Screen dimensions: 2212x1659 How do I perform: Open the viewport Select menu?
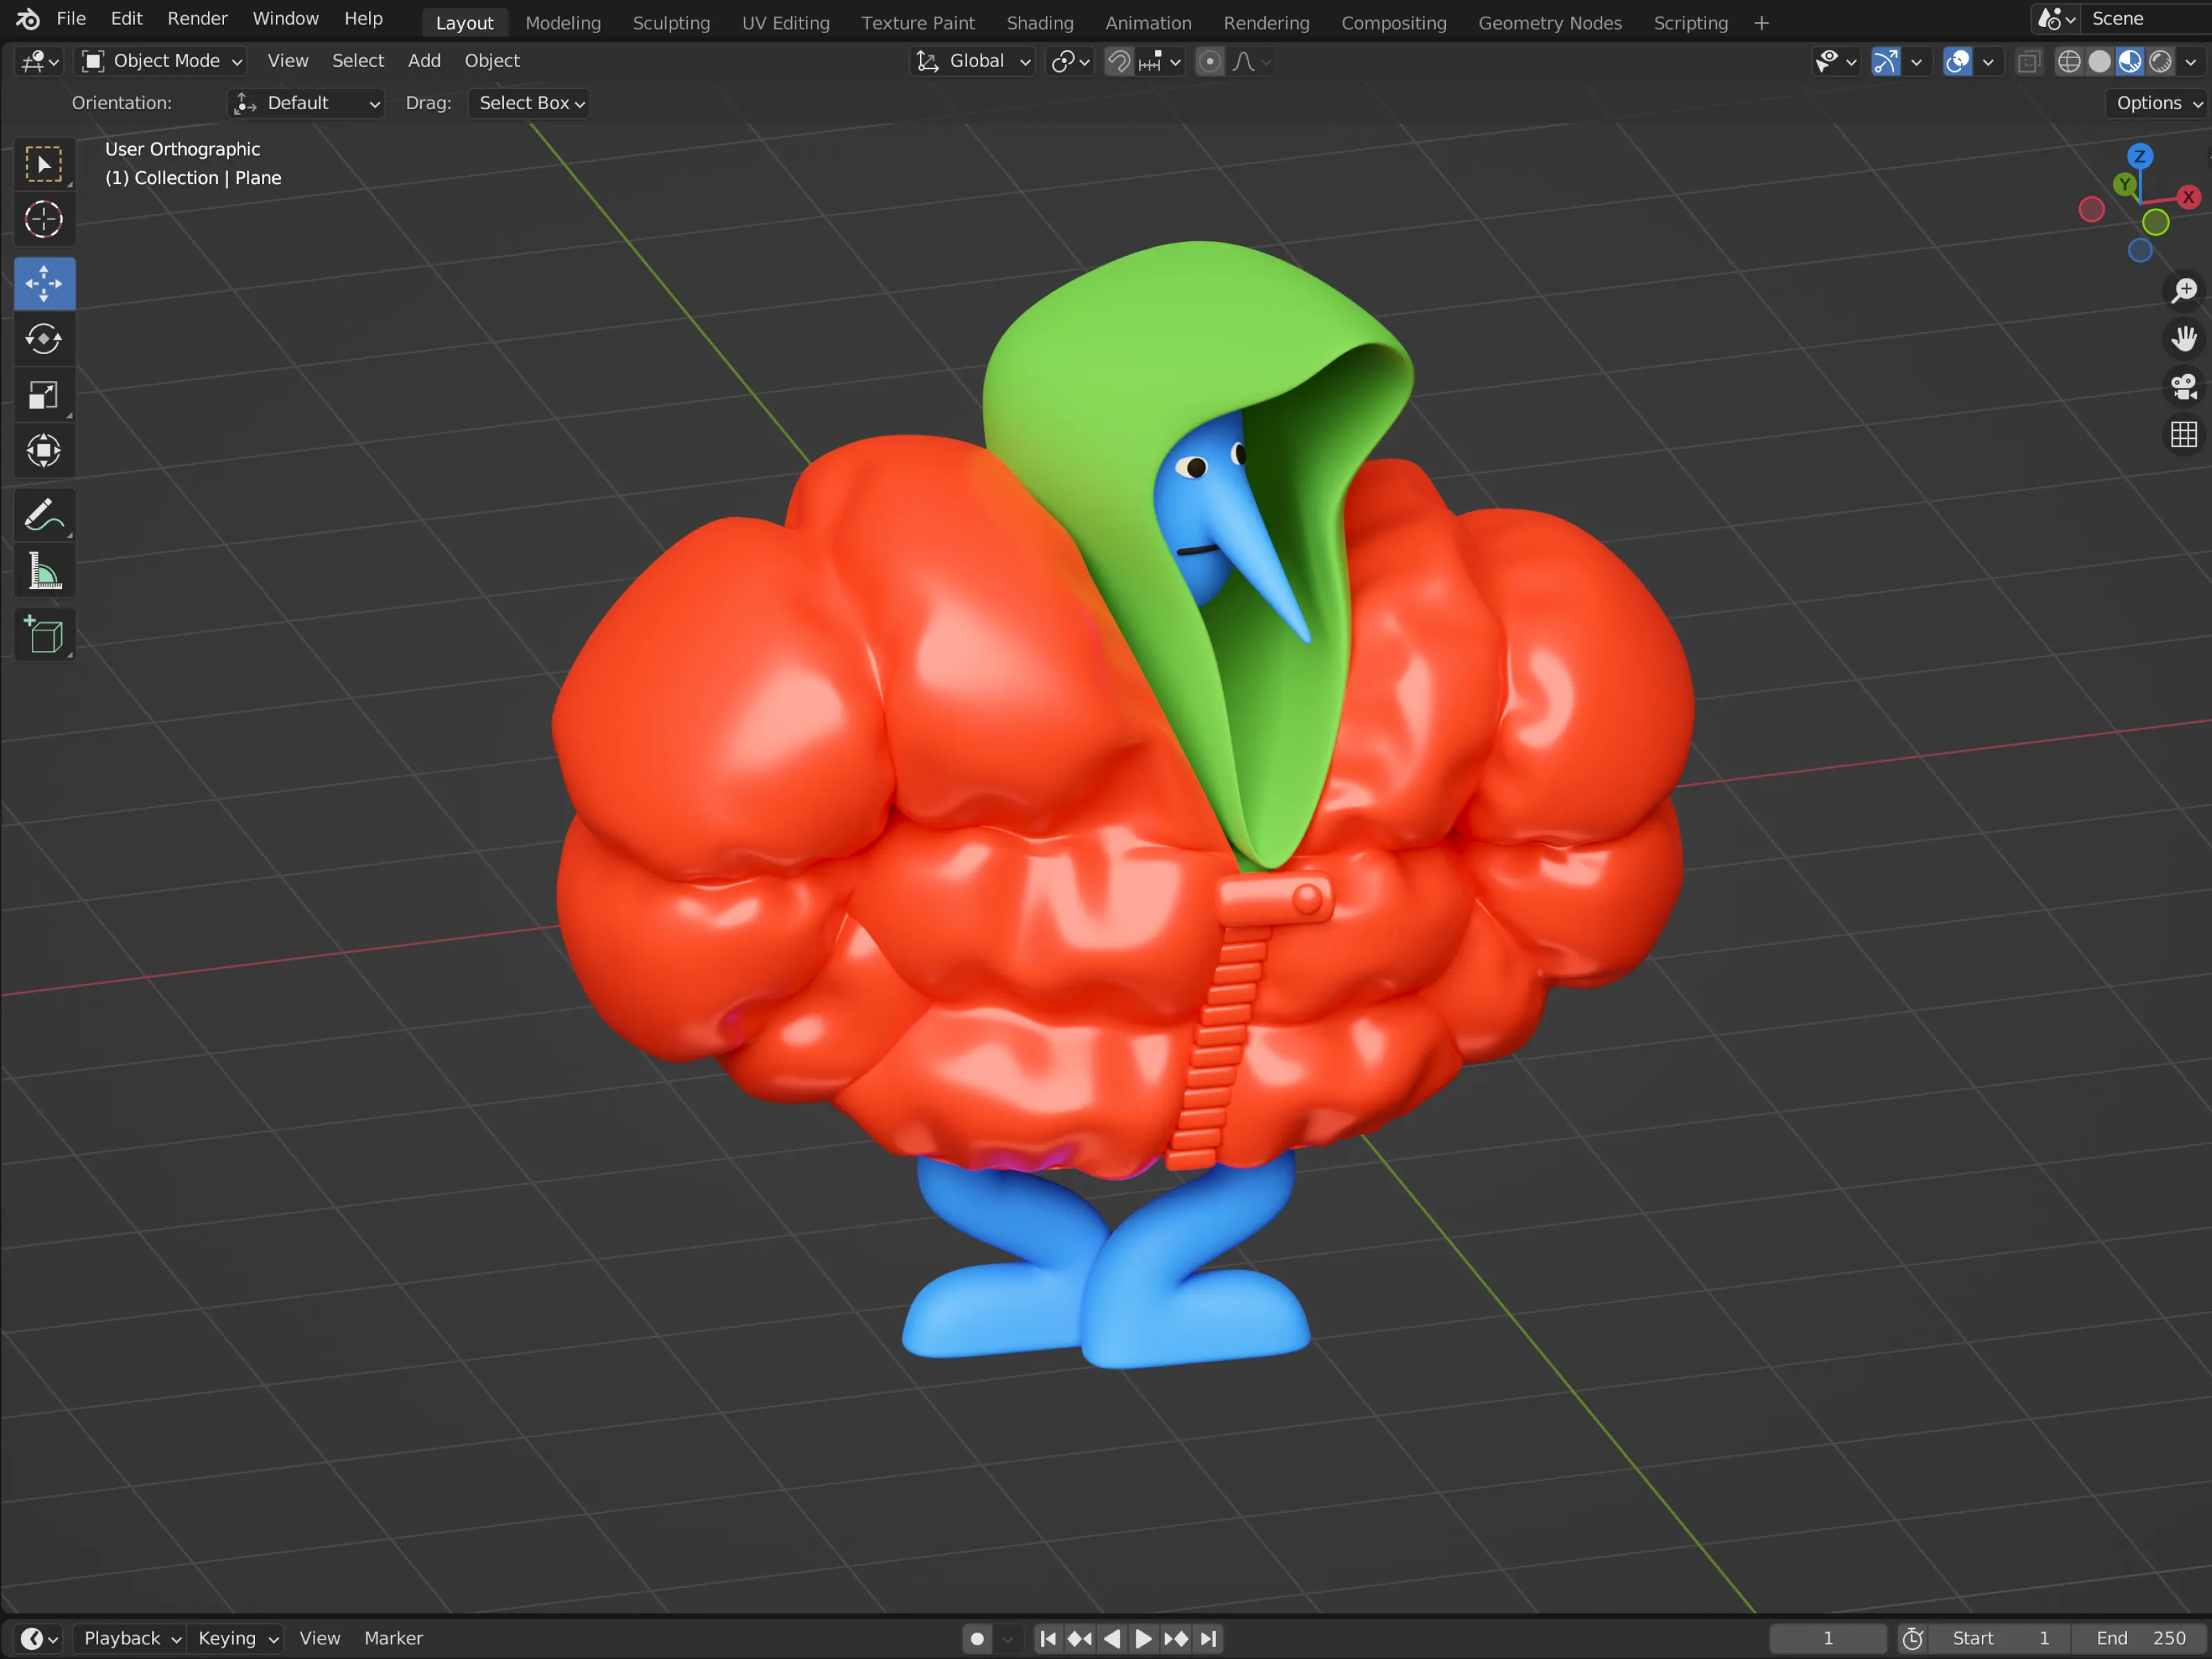click(358, 61)
